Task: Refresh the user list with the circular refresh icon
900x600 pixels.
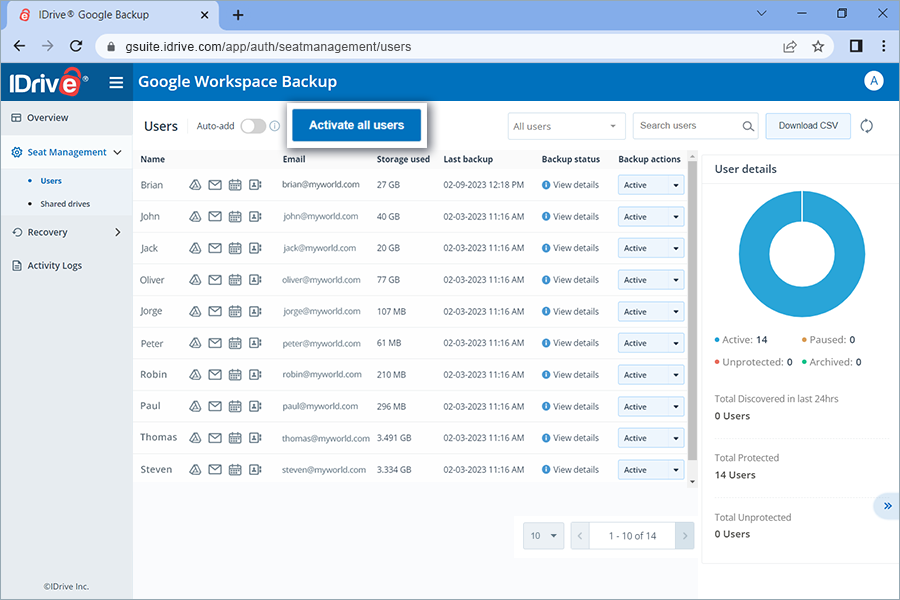Action: (x=866, y=126)
